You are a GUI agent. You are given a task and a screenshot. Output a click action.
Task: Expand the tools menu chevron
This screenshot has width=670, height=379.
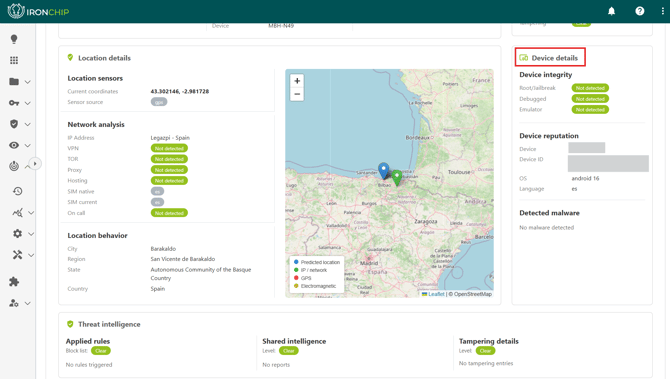[x=31, y=256]
